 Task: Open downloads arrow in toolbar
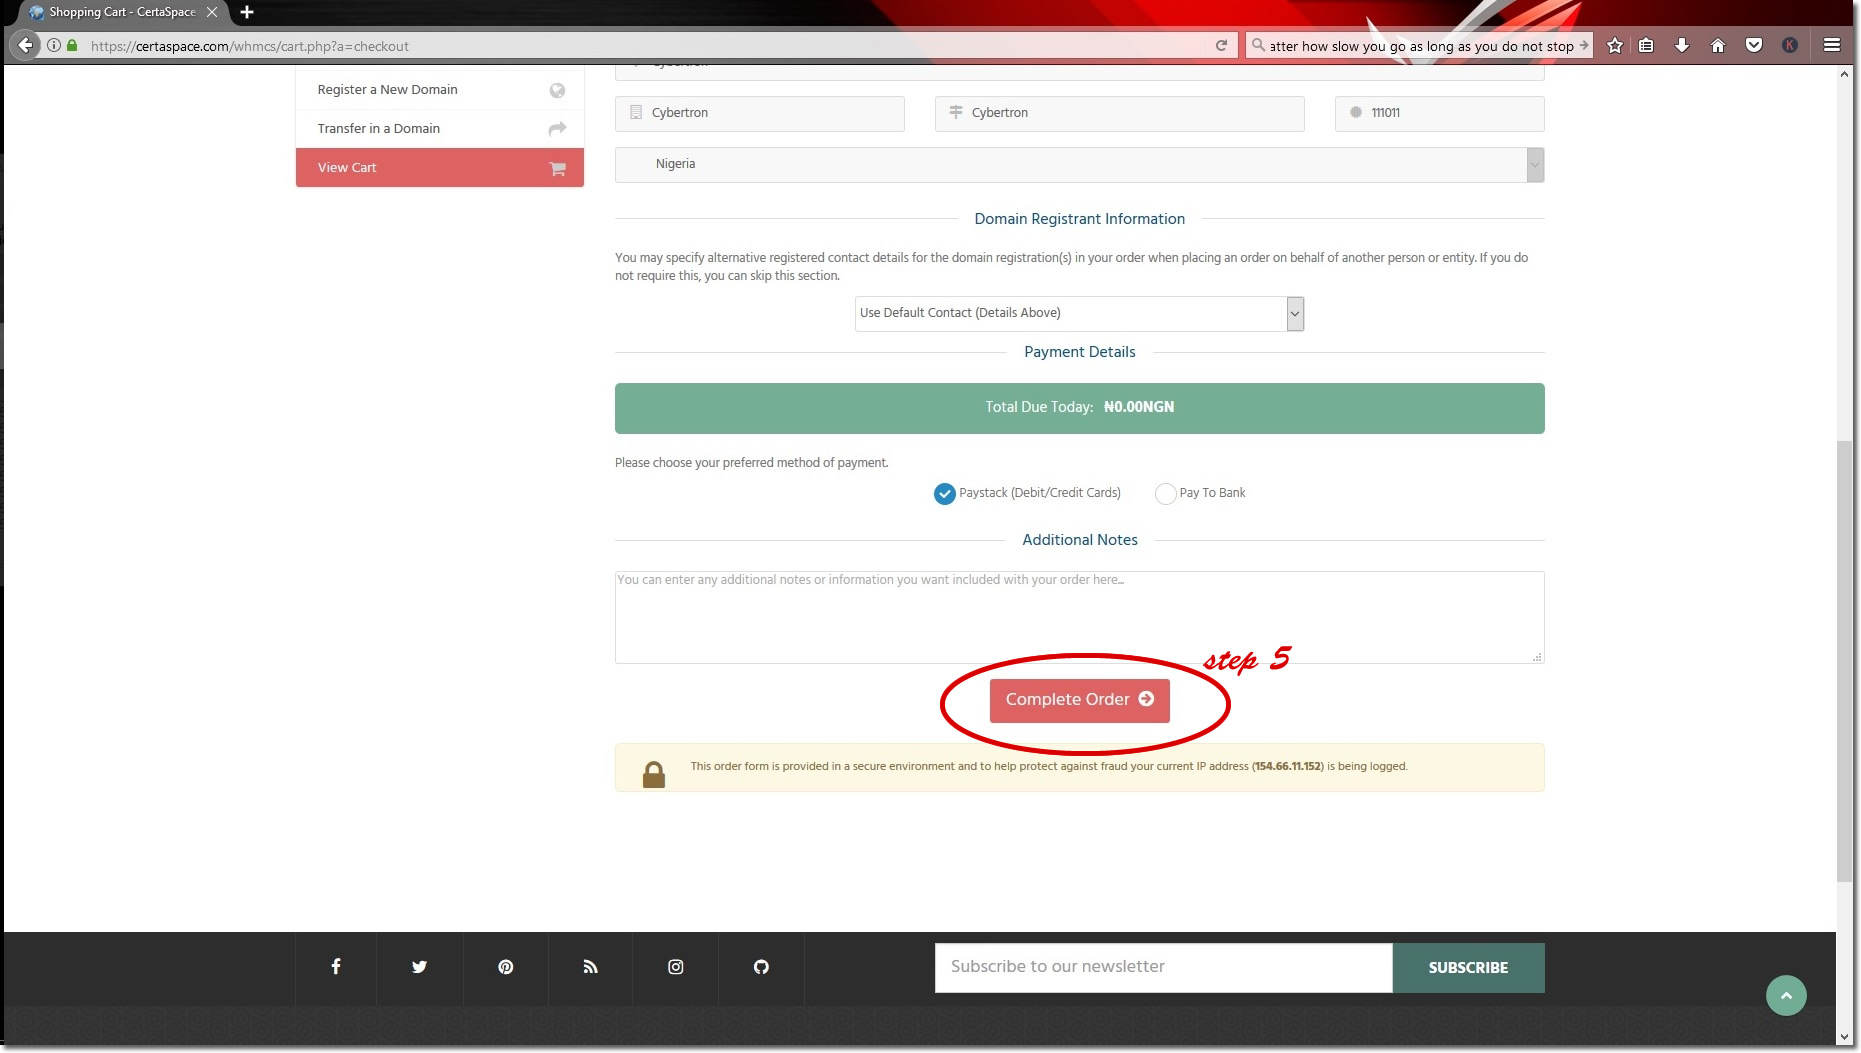point(1682,45)
